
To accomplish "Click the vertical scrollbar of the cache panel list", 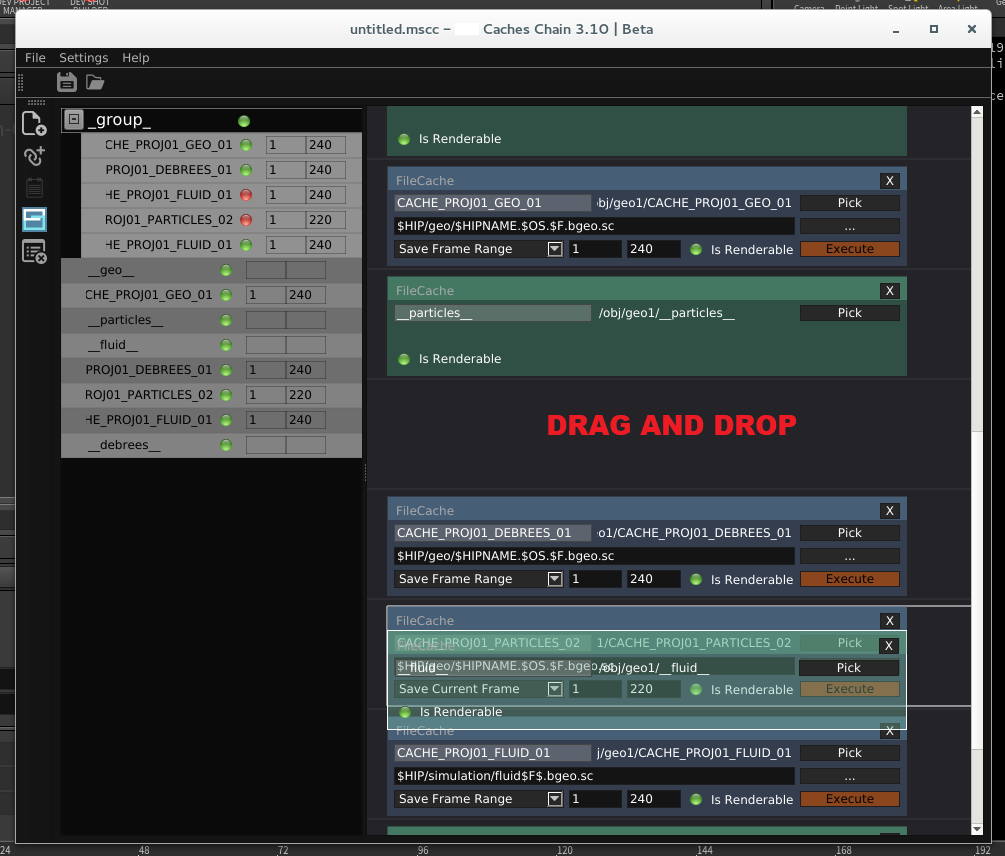I will [x=977, y=300].
